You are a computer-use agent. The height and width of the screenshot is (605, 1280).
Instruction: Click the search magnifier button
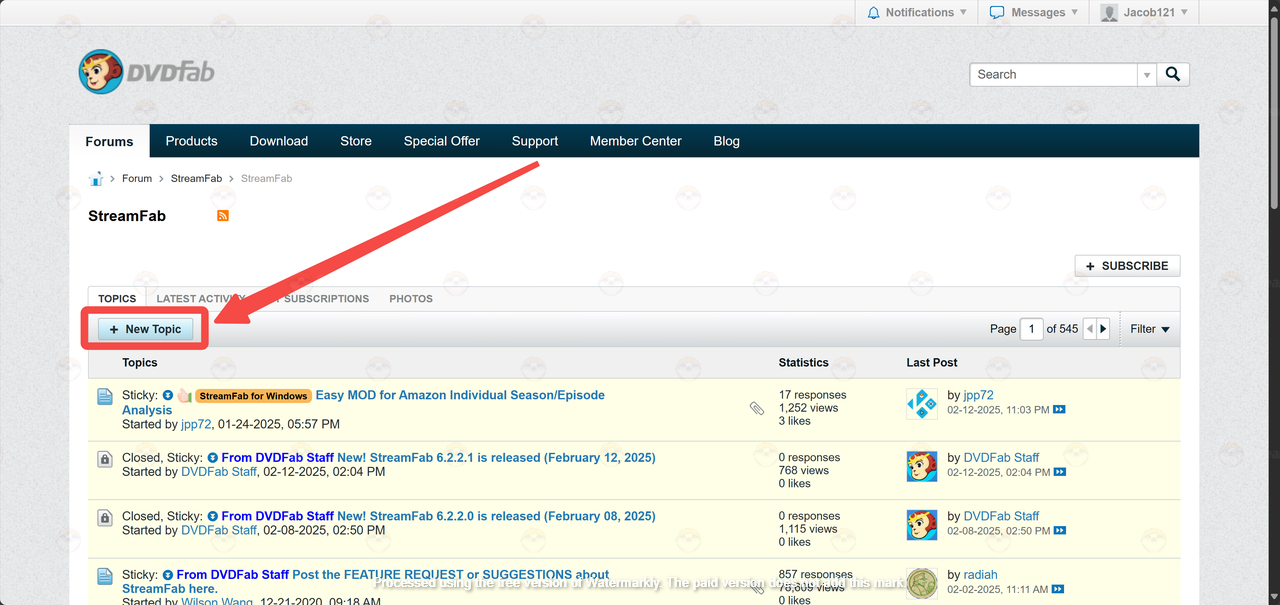pyautogui.click(x=1173, y=74)
